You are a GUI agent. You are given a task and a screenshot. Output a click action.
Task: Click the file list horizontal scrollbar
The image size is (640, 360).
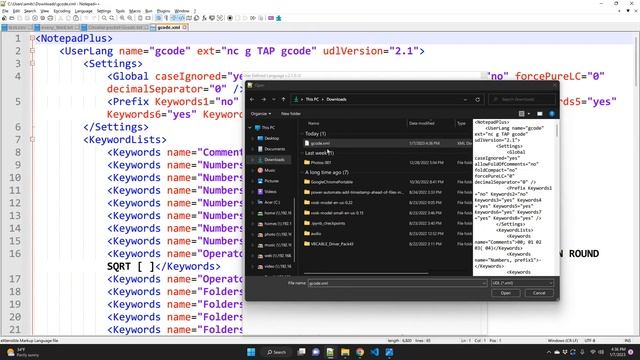click(366, 273)
